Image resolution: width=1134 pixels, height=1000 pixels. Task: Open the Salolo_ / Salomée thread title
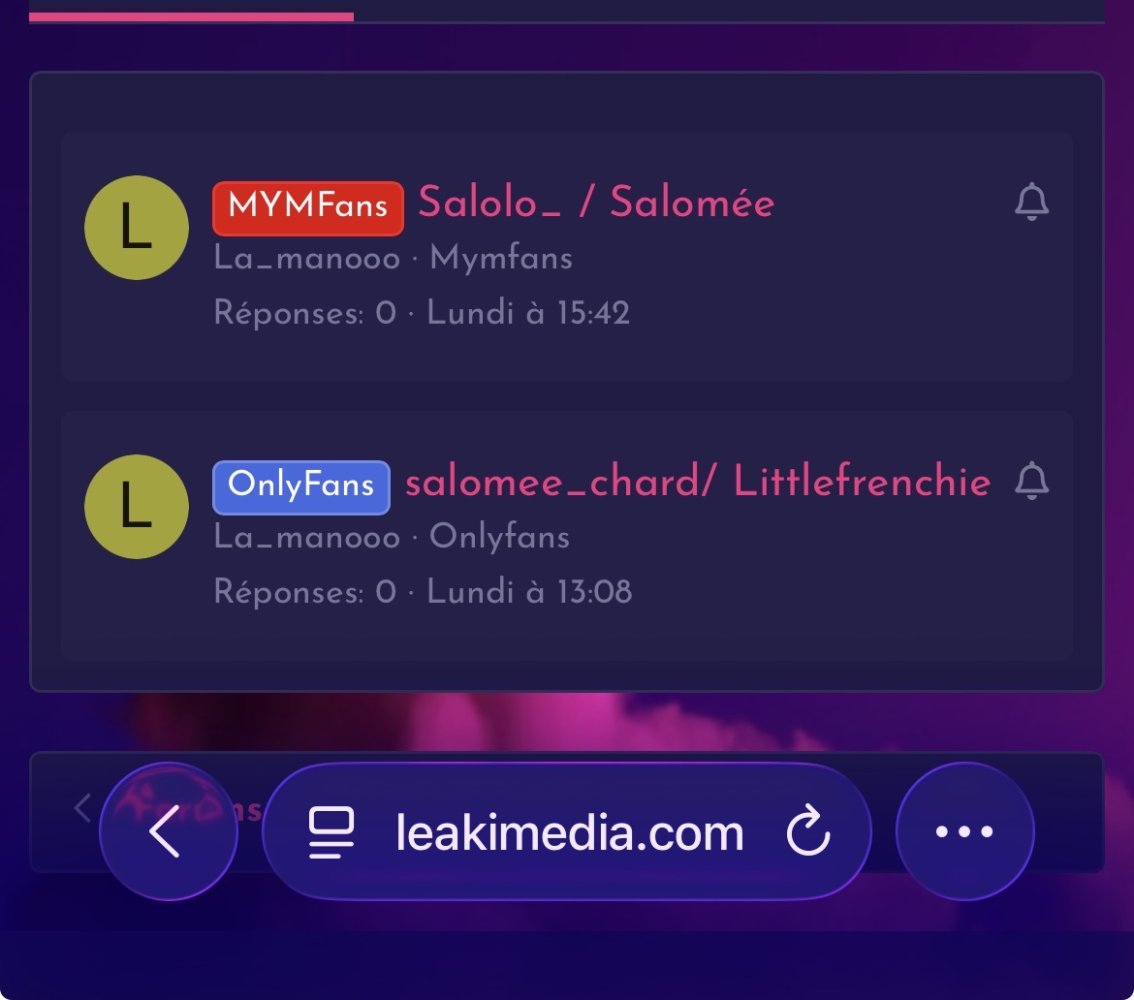tap(597, 202)
